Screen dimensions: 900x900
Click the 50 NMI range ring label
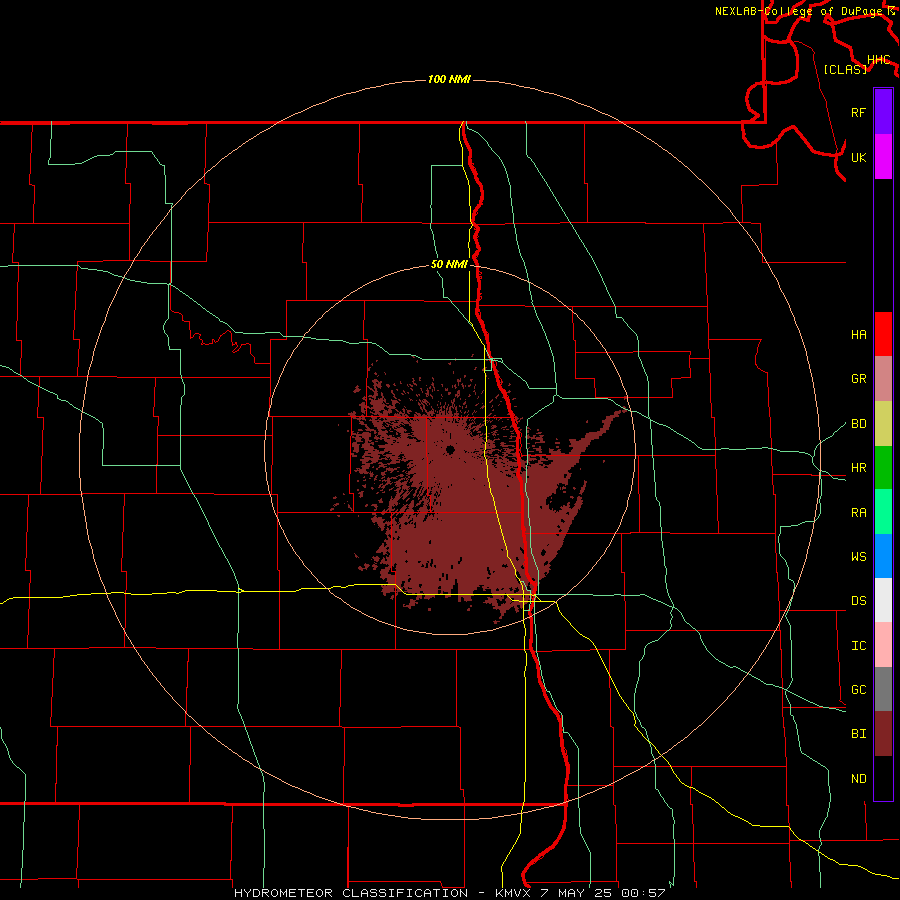(449, 264)
